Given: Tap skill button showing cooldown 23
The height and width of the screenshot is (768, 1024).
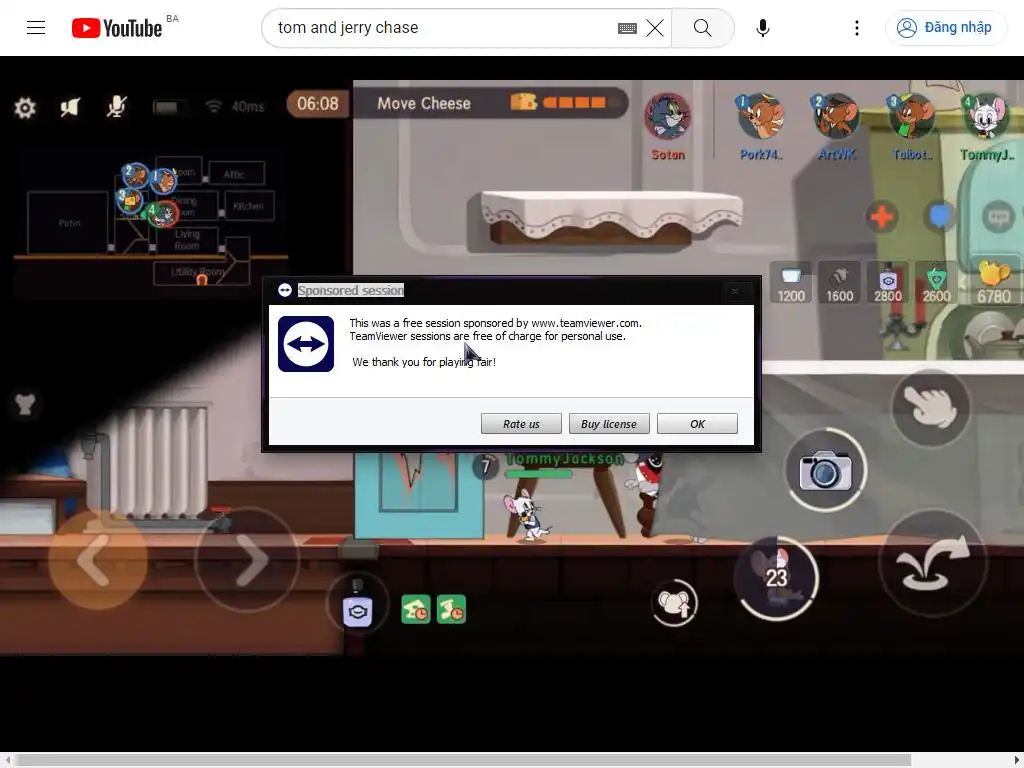Looking at the screenshot, I should click(x=776, y=578).
